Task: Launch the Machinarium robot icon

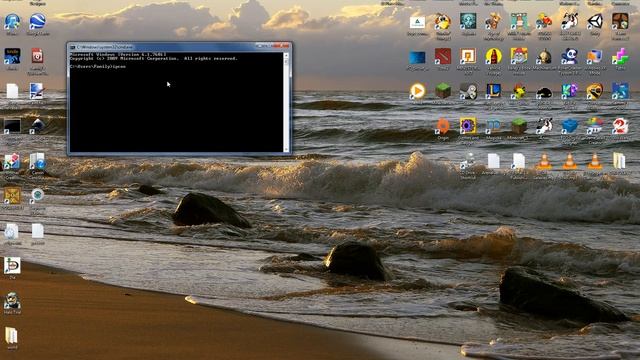Action: click(x=544, y=56)
